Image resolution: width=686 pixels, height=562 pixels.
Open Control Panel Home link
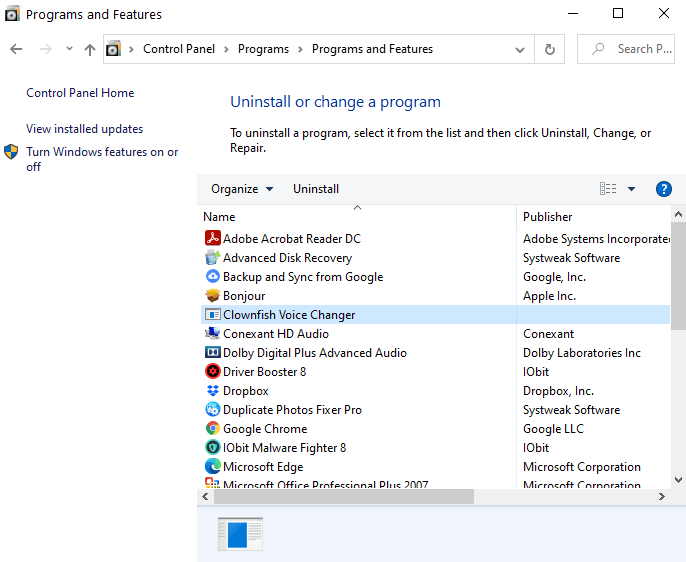tap(80, 93)
